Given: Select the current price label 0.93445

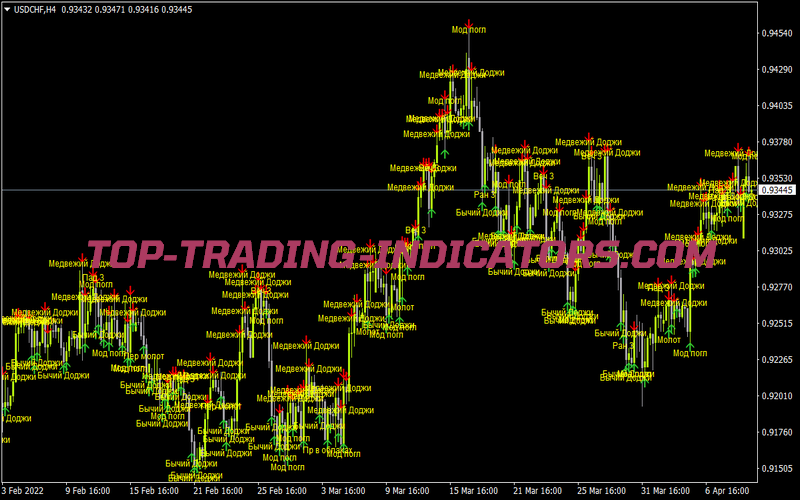Looking at the screenshot, I should click(x=778, y=190).
